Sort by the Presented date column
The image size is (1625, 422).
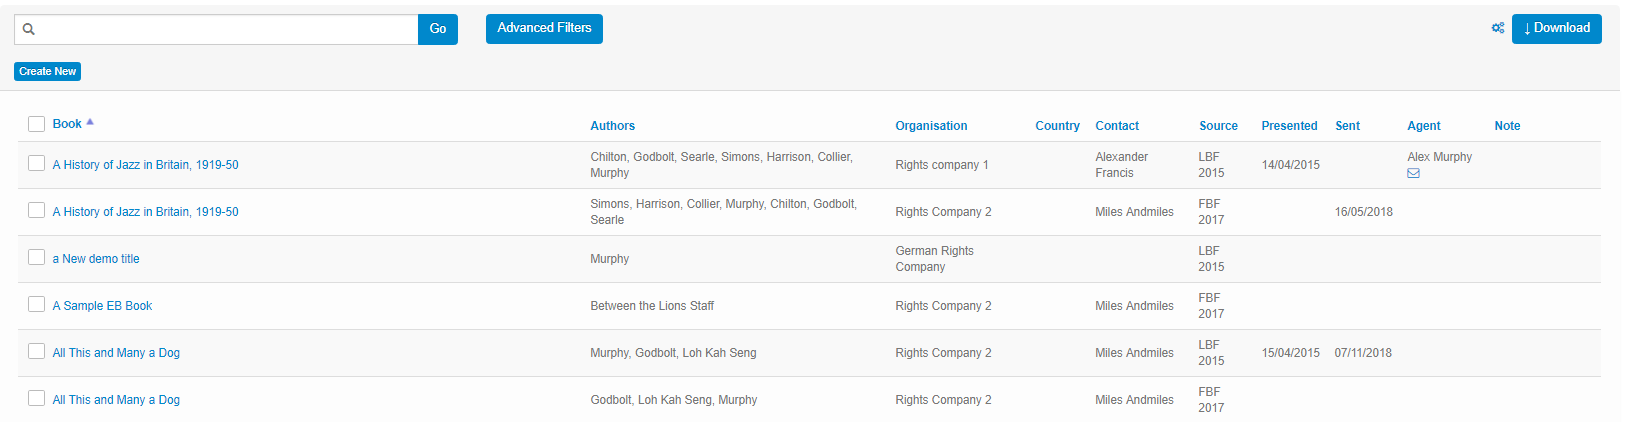1289,126
